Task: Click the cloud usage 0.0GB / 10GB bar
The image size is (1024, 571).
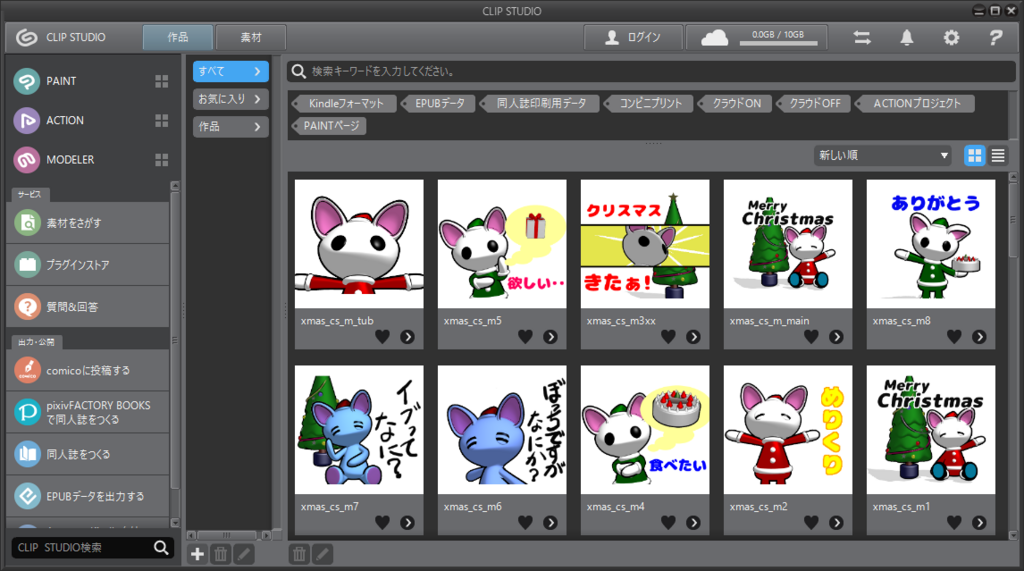Action: 778,39
